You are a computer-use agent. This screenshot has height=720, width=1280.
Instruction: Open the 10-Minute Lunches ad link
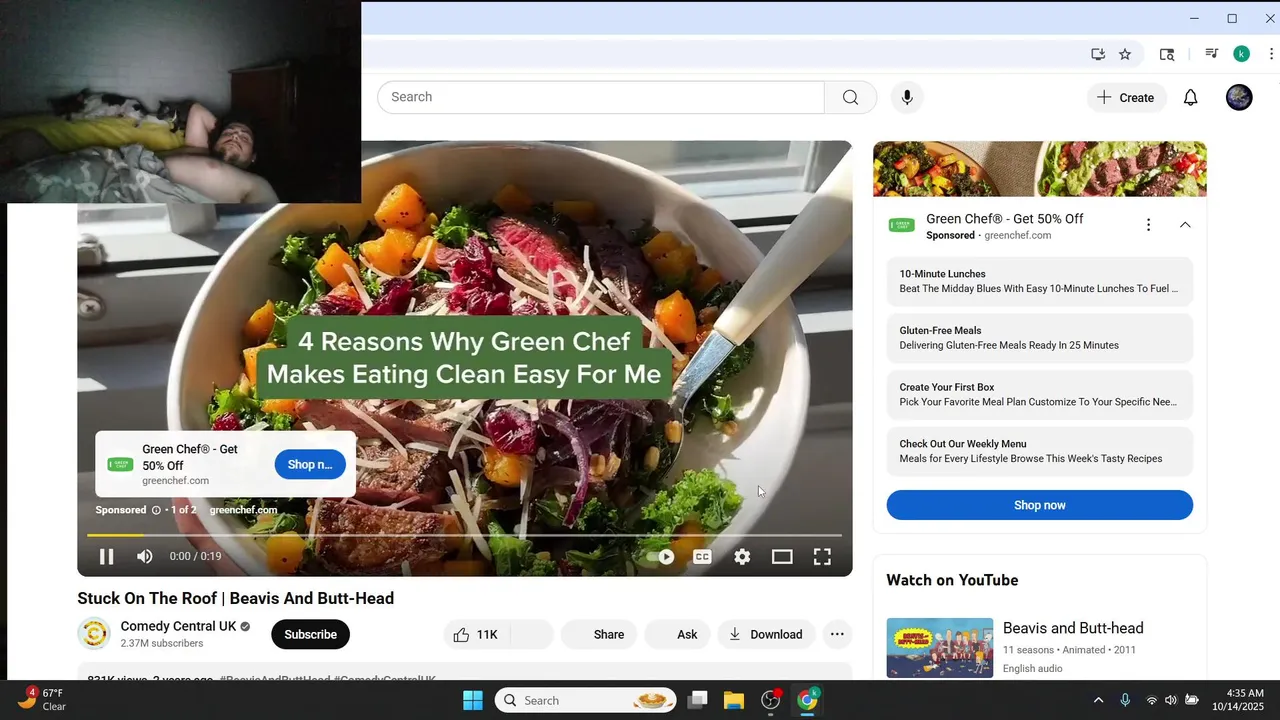(1040, 281)
